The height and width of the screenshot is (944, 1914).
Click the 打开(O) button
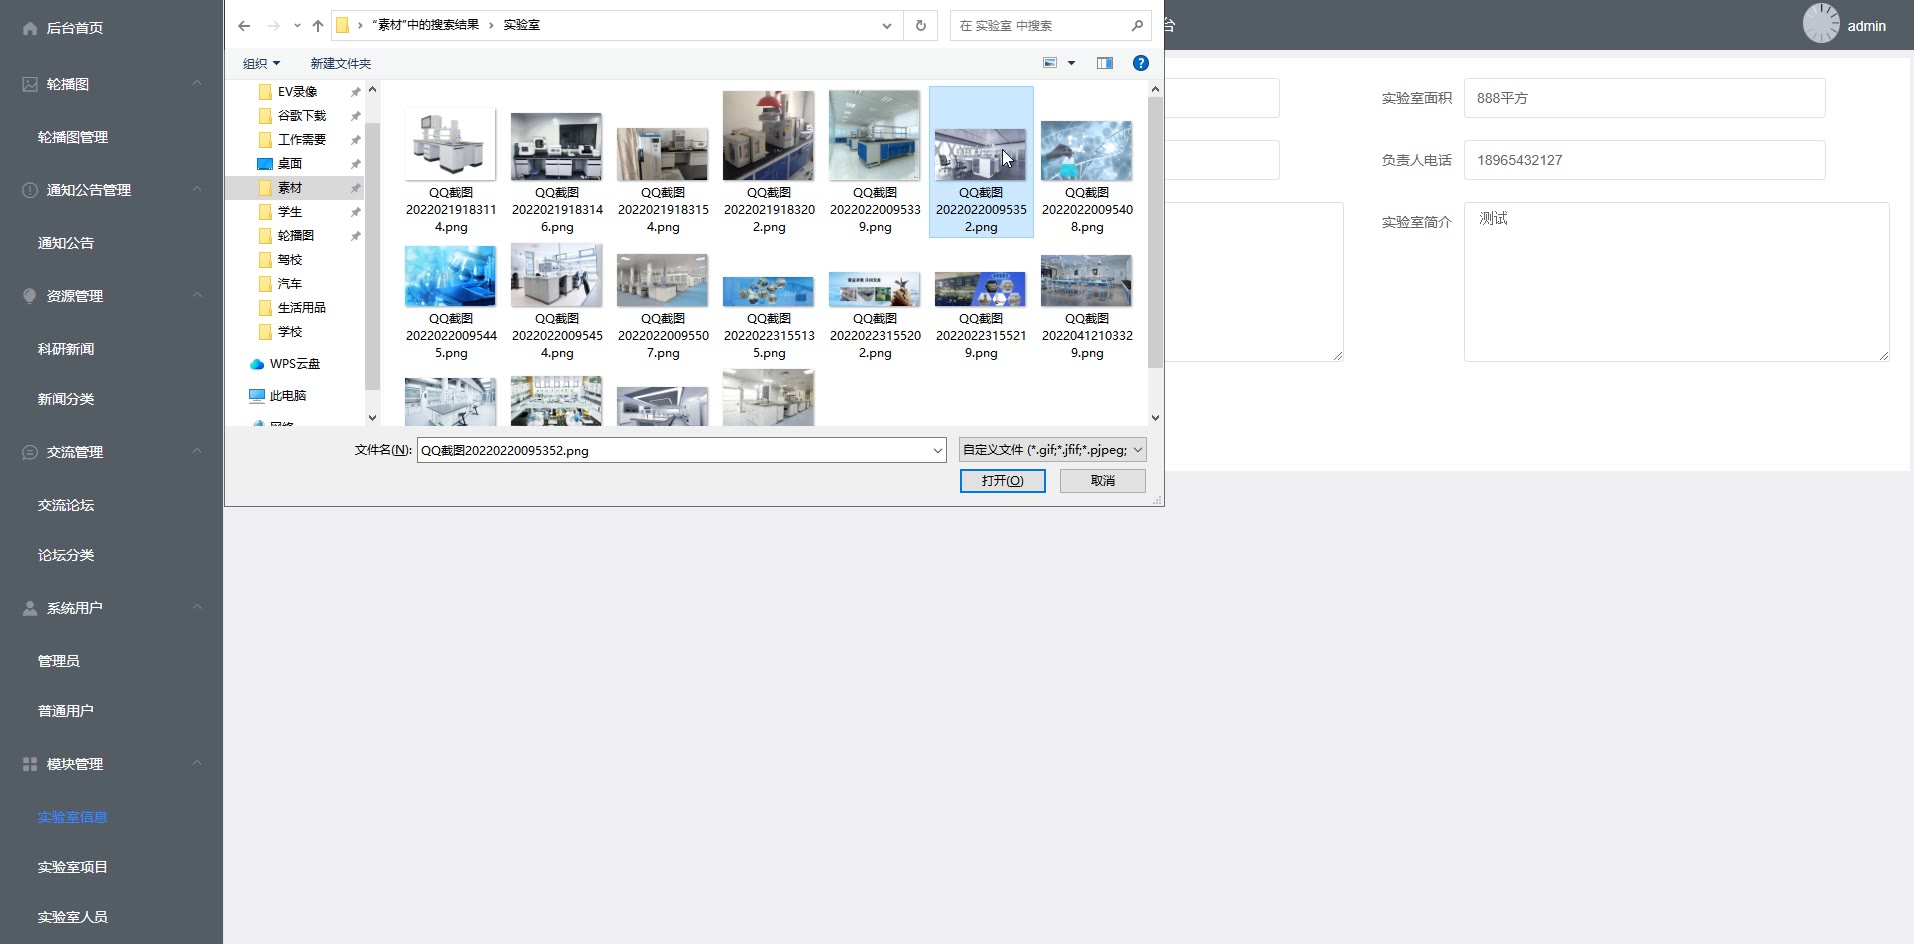(1003, 481)
